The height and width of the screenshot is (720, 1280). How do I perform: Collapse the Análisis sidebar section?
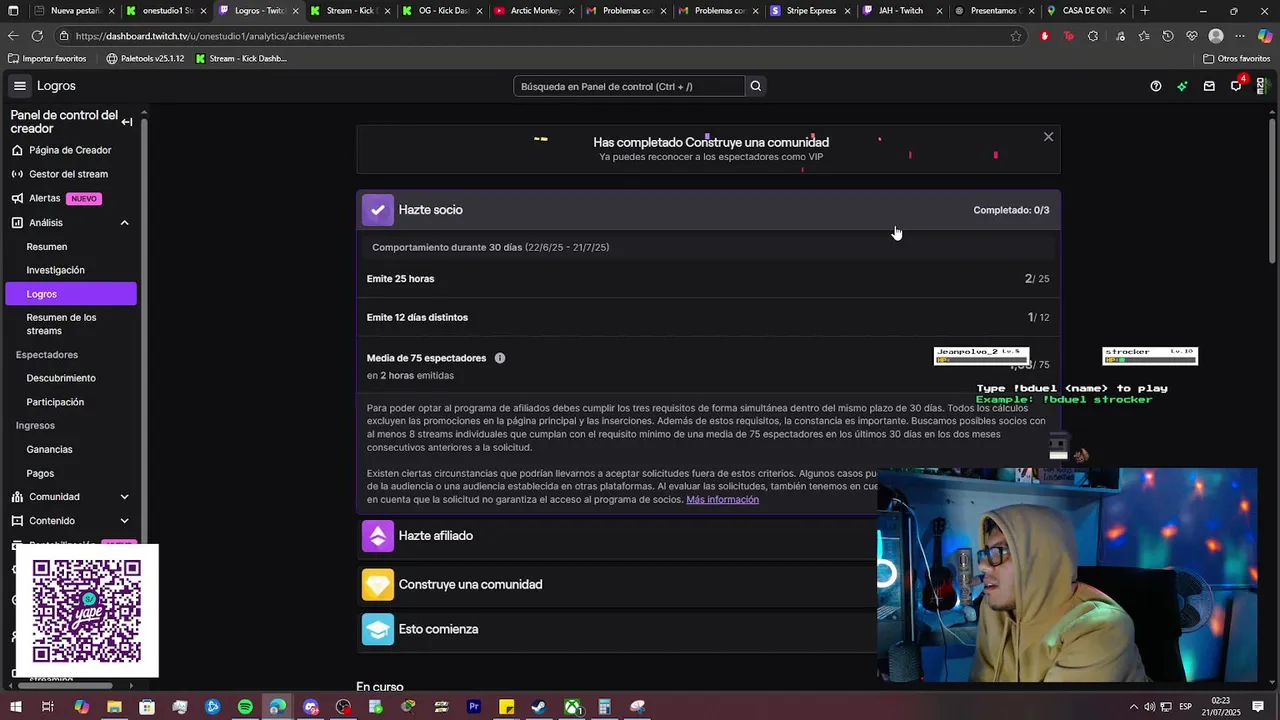tap(125, 223)
